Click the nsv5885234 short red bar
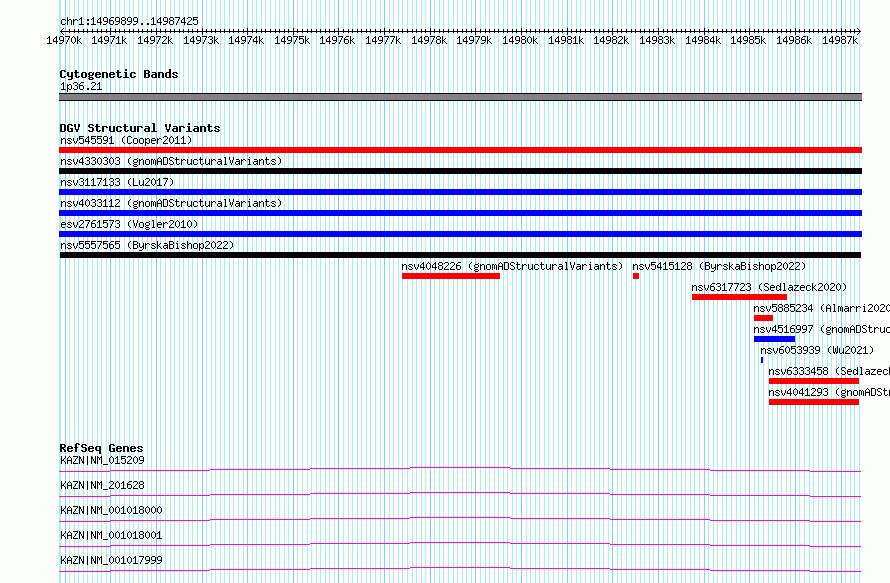The width and height of the screenshot is (890, 583). pos(763,318)
